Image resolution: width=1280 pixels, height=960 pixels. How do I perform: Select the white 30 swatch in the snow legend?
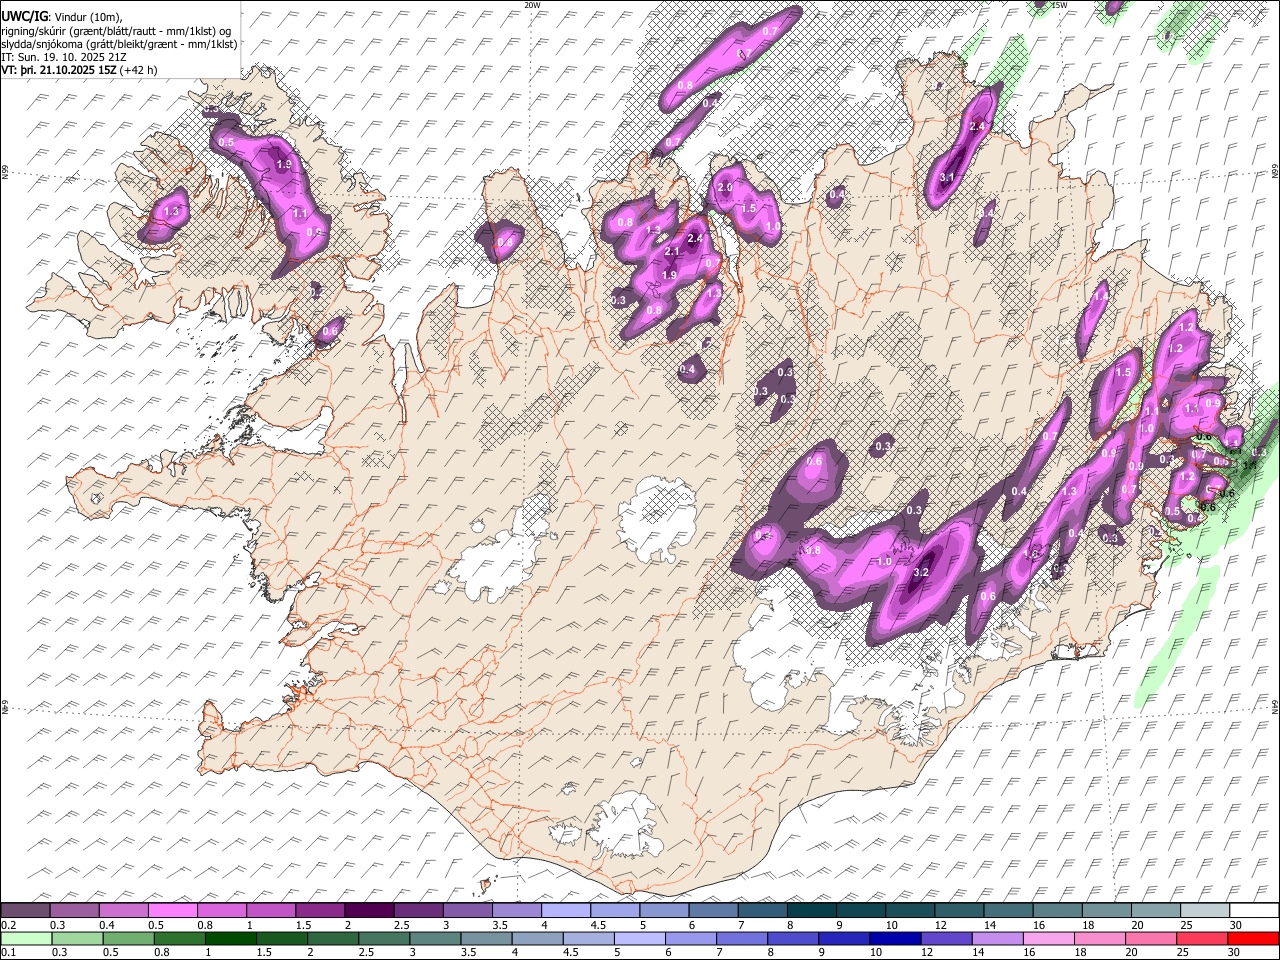[x=1253, y=910]
